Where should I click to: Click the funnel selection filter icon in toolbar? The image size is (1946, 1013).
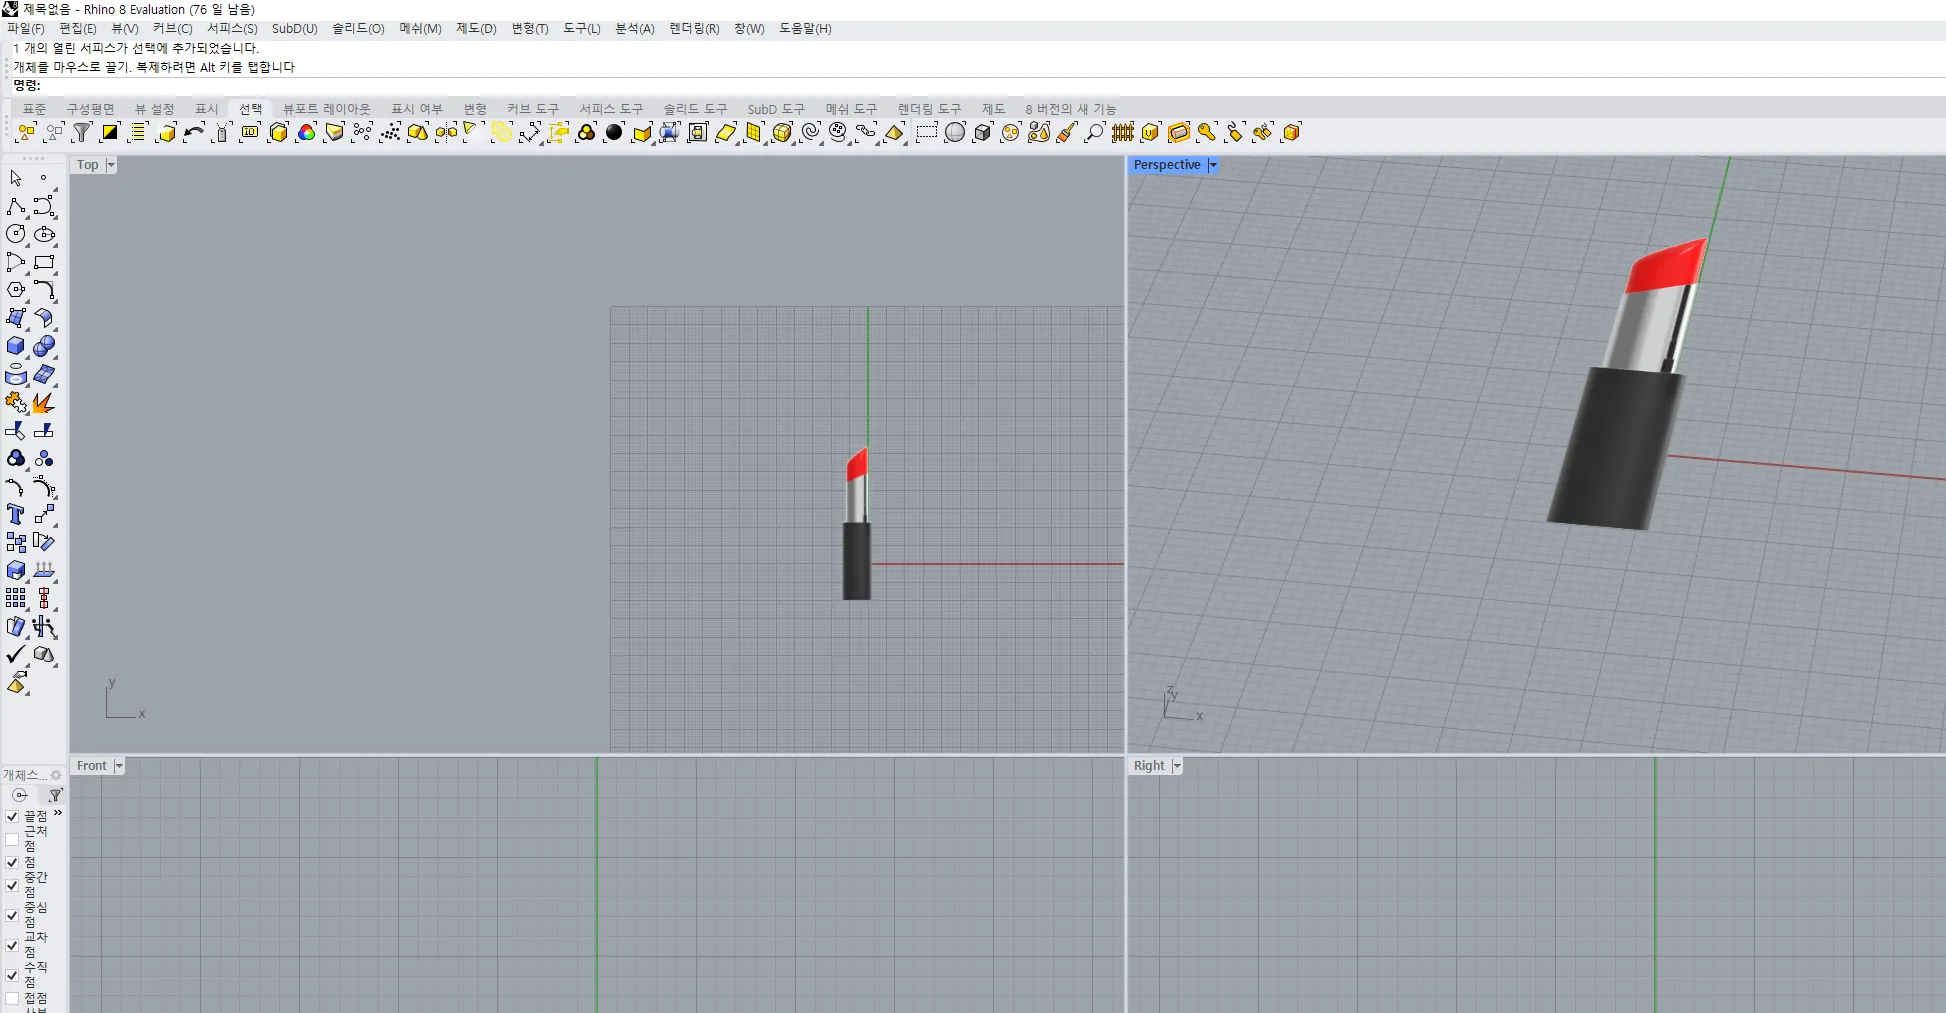pos(82,132)
